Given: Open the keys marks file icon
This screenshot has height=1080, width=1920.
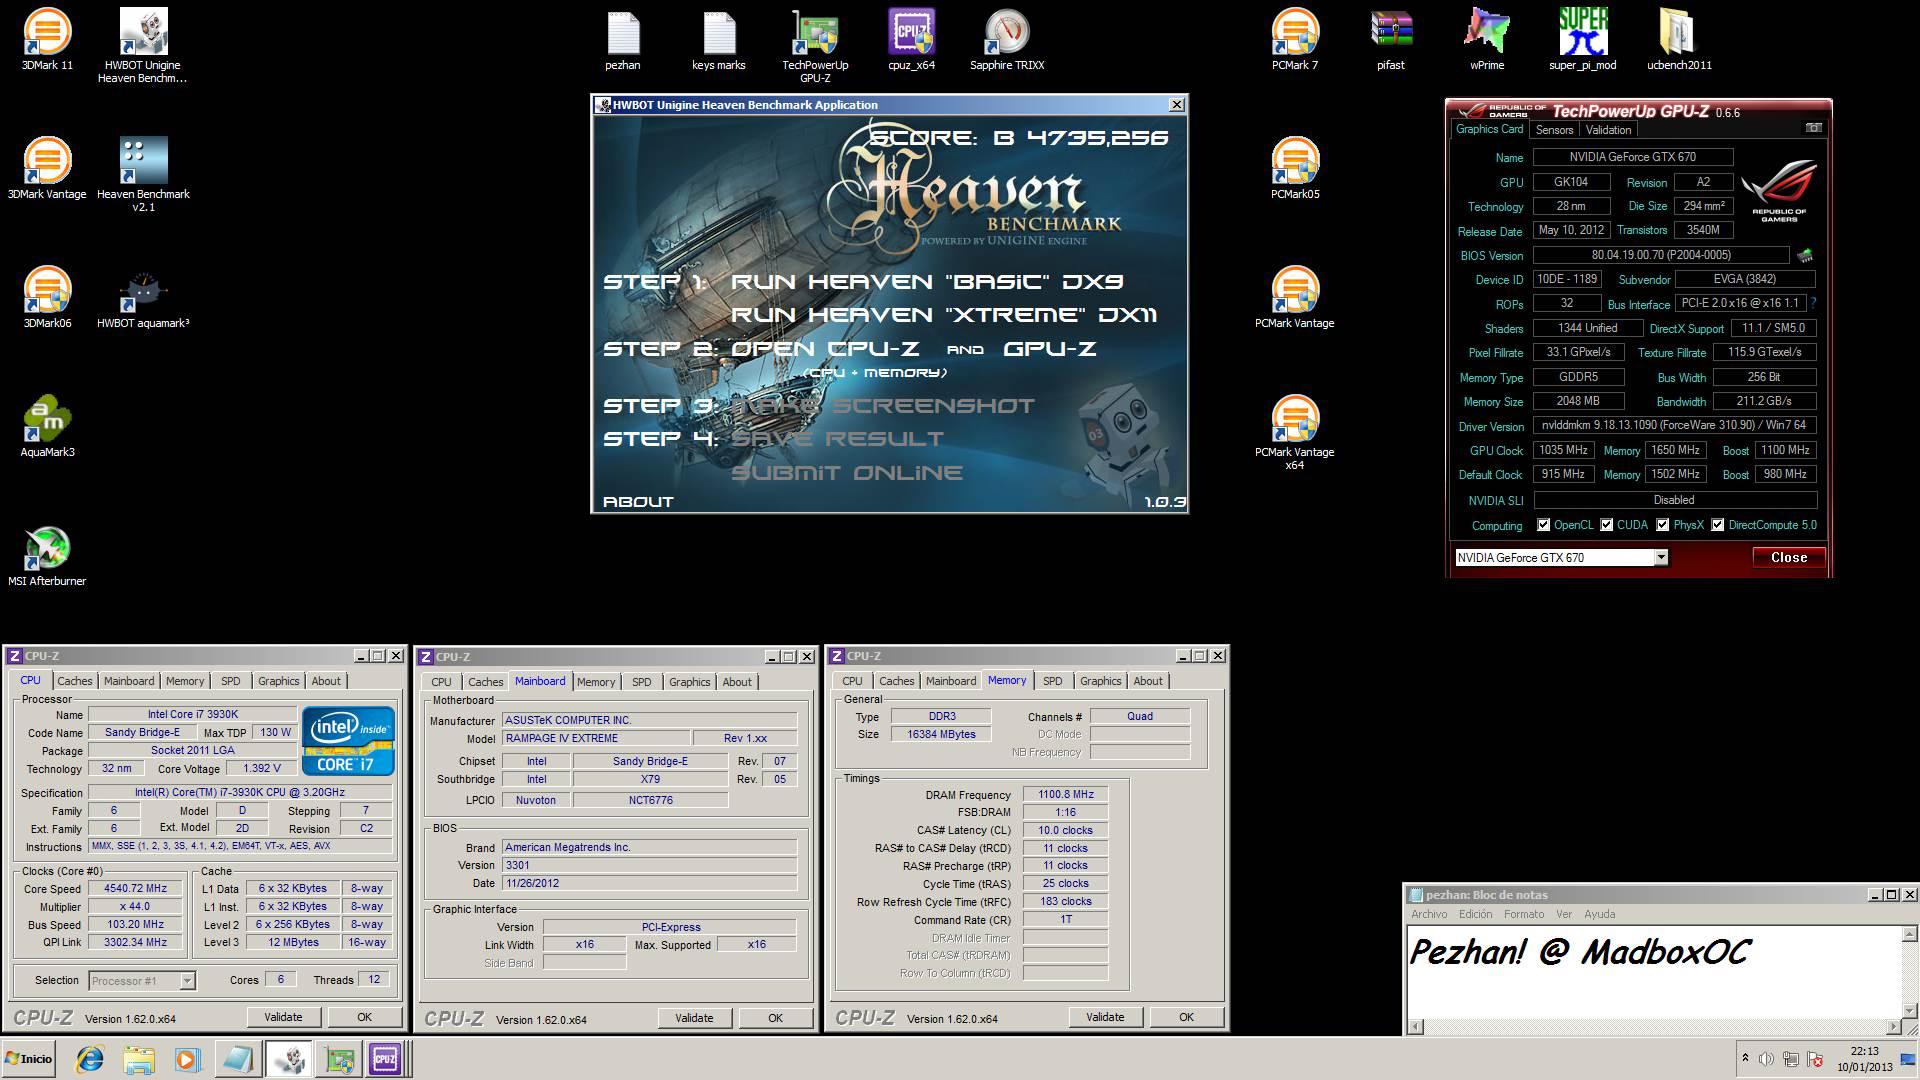Looking at the screenshot, I should click(x=718, y=40).
